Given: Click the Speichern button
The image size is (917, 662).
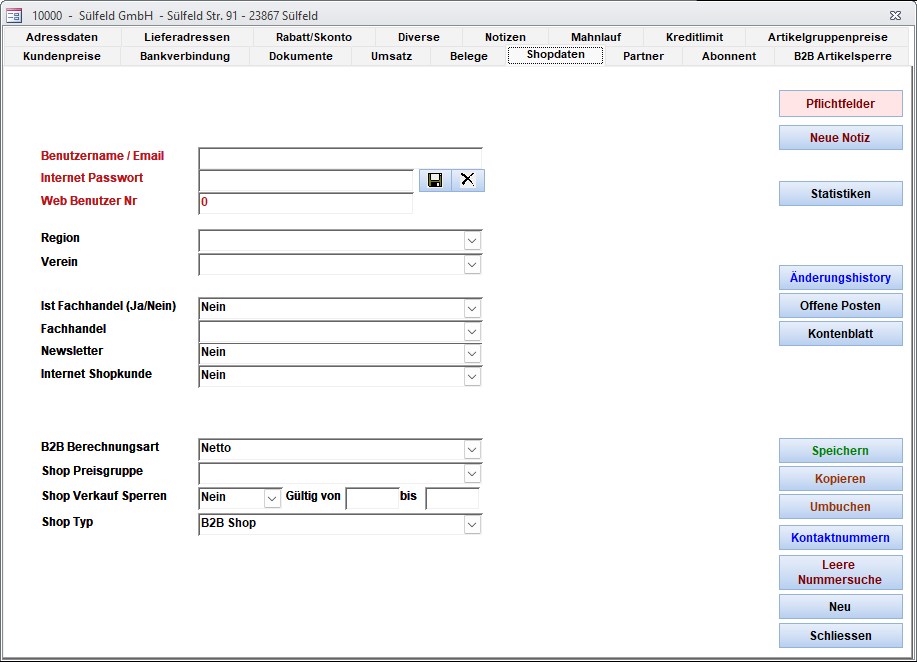Looking at the screenshot, I should 840,451.
